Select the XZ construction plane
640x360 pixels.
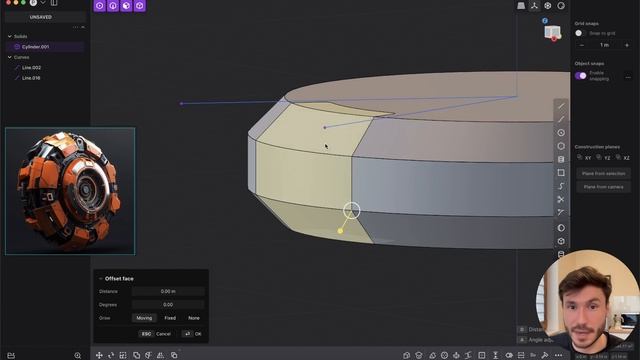[623, 158]
